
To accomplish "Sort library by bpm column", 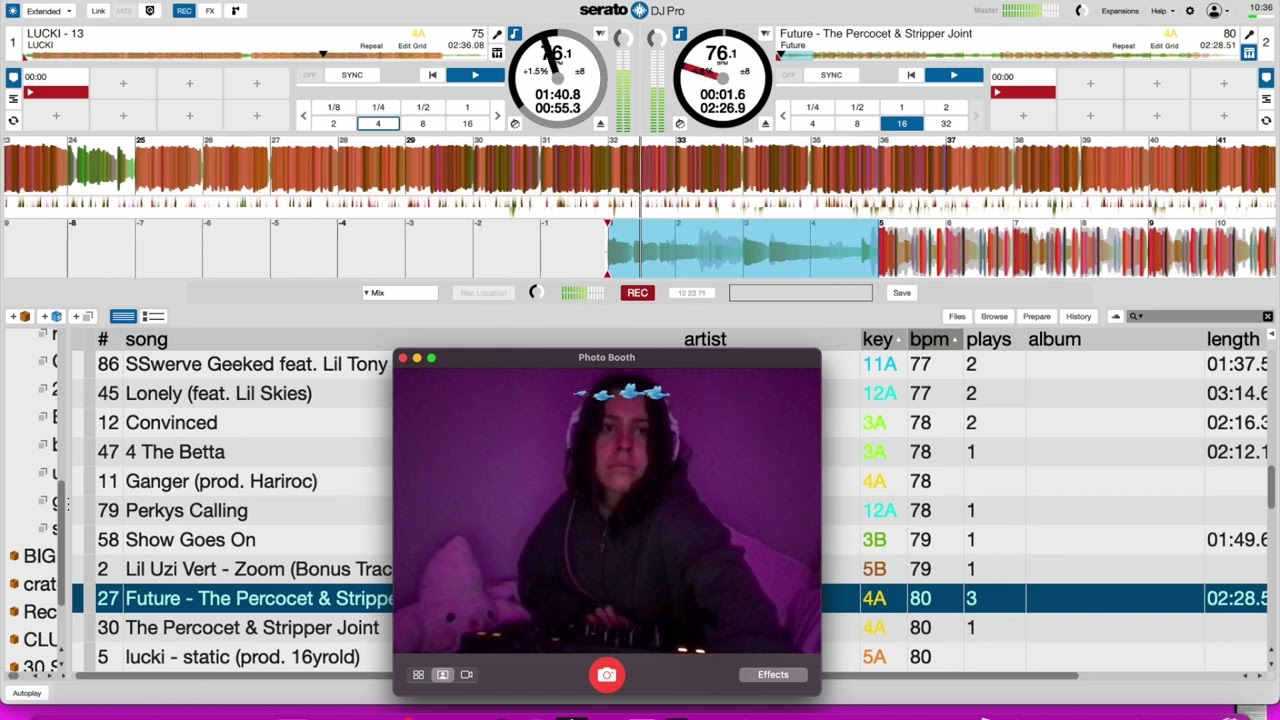I will (934, 340).
